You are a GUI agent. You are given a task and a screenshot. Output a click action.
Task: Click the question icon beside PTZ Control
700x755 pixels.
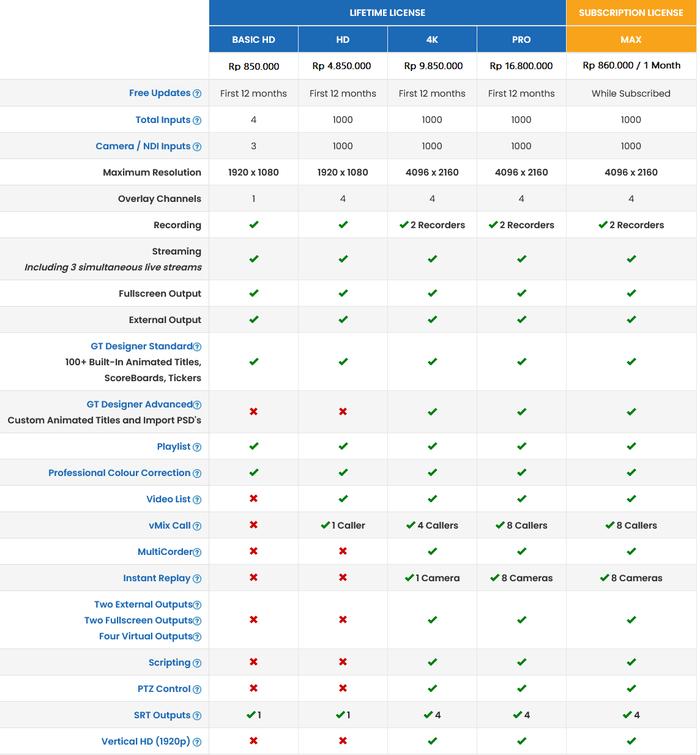tap(197, 689)
